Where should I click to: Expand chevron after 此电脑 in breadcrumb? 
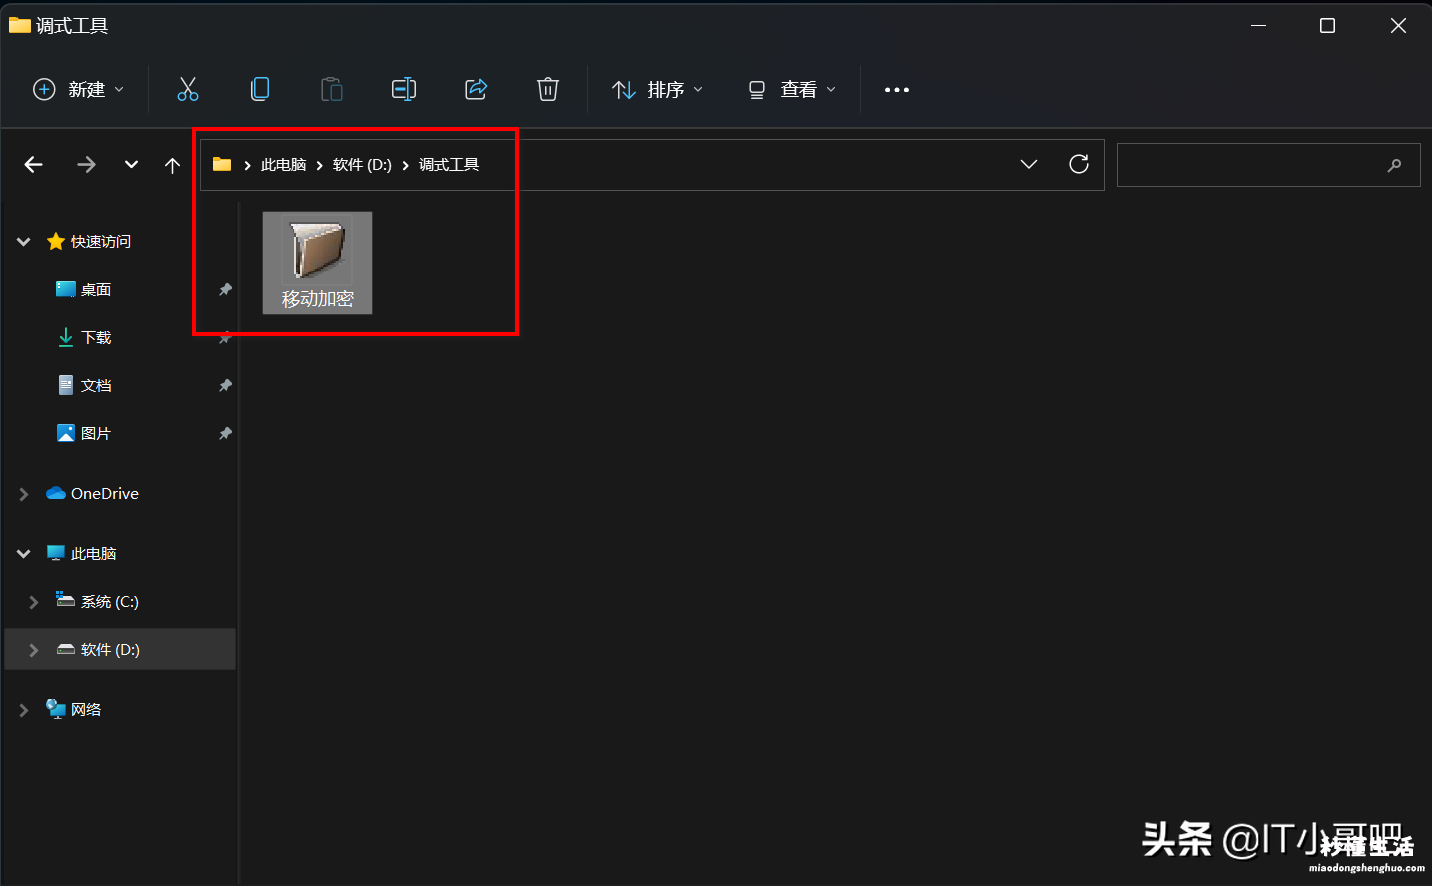(x=319, y=165)
